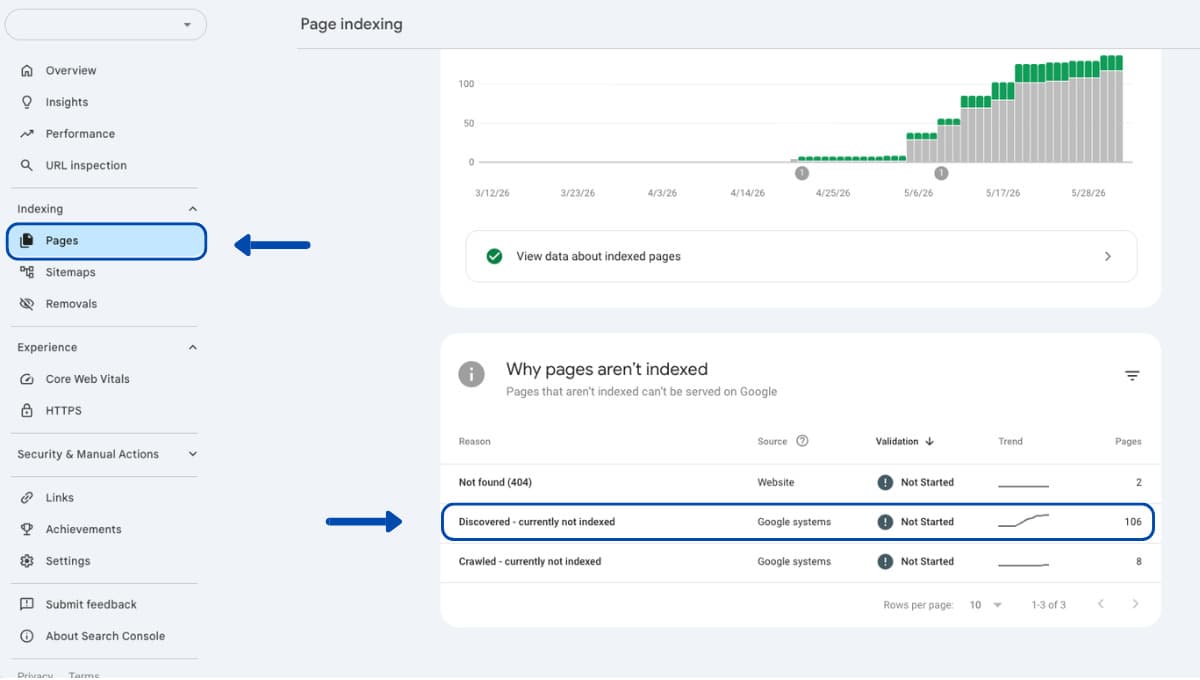Click the About Search Console info icon

coord(27,636)
